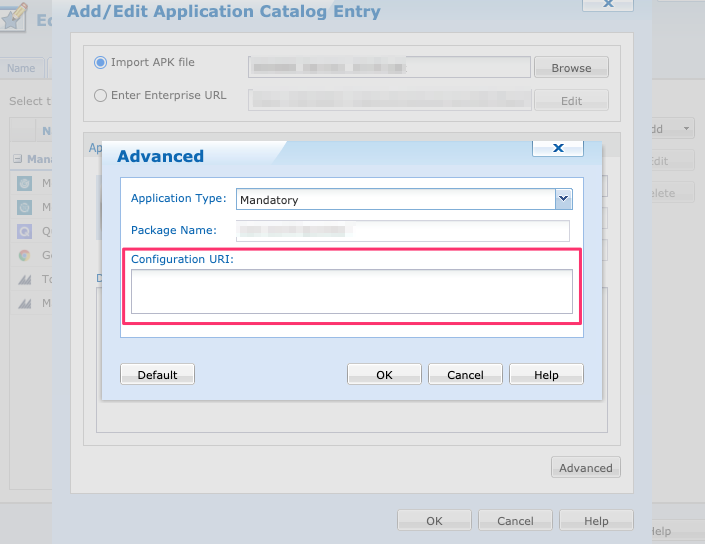Open Help from the Advanced dialog
This screenshot has width=705, height=544.
coord(546,375)
